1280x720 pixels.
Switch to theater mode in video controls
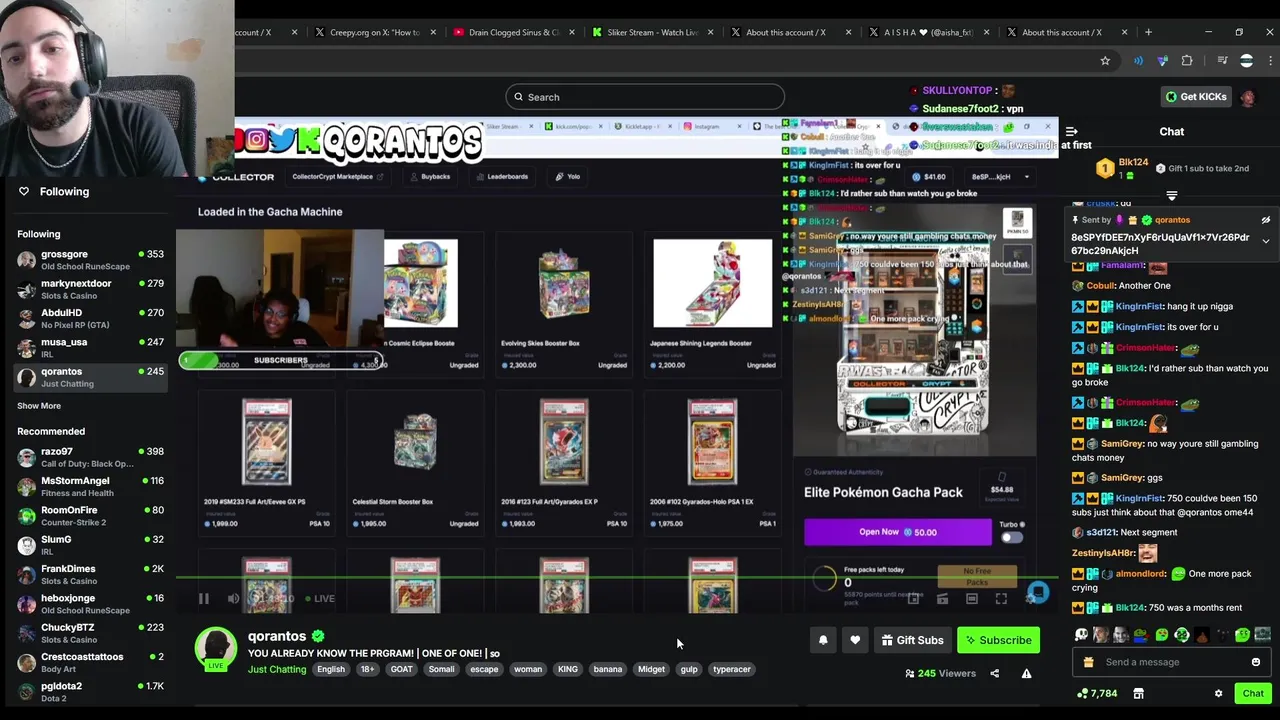(x=971, y=599)
